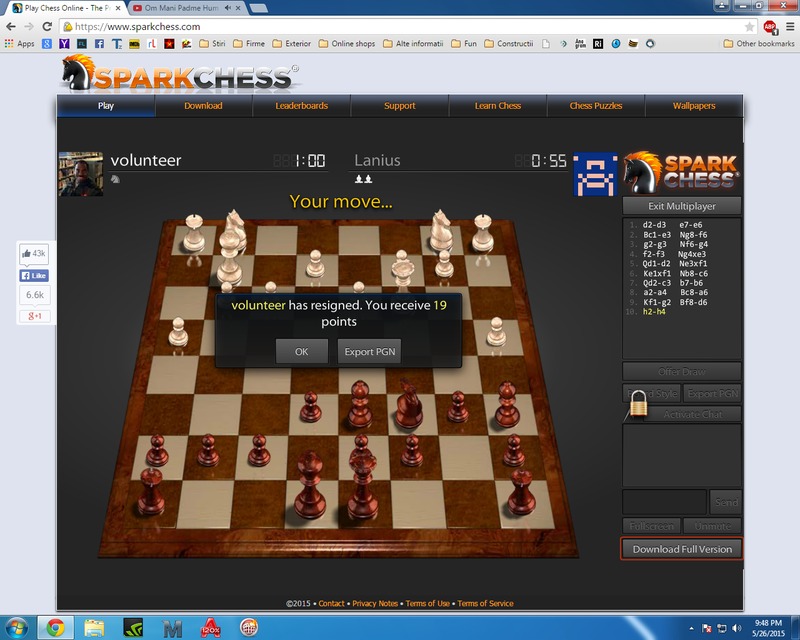This screenshot has width=800, height=640.
Task: Open the Exterior bookmarks folder
Action: point(291,44)
